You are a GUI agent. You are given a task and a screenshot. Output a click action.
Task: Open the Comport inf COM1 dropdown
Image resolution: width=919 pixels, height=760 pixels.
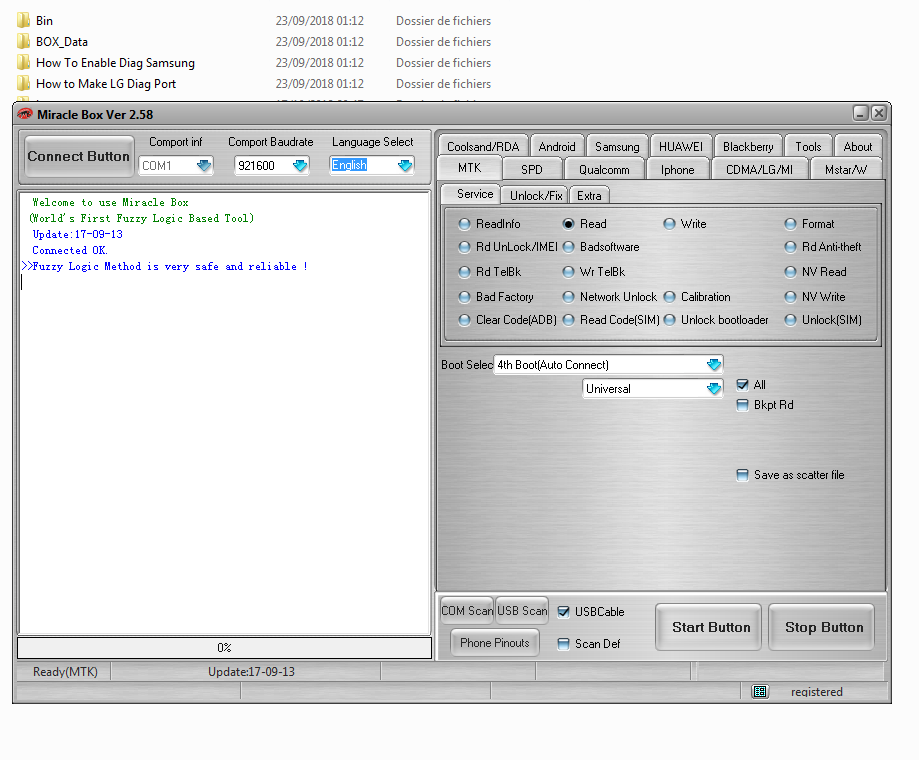tap(203, 166)
